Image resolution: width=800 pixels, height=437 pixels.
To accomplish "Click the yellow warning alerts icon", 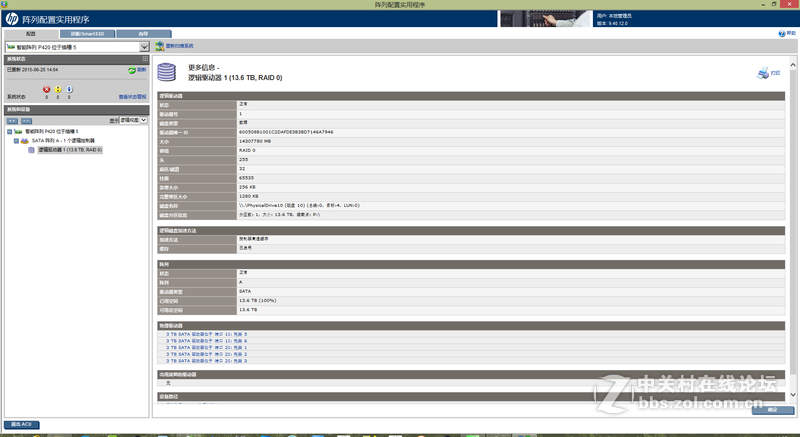I will 58,89.
